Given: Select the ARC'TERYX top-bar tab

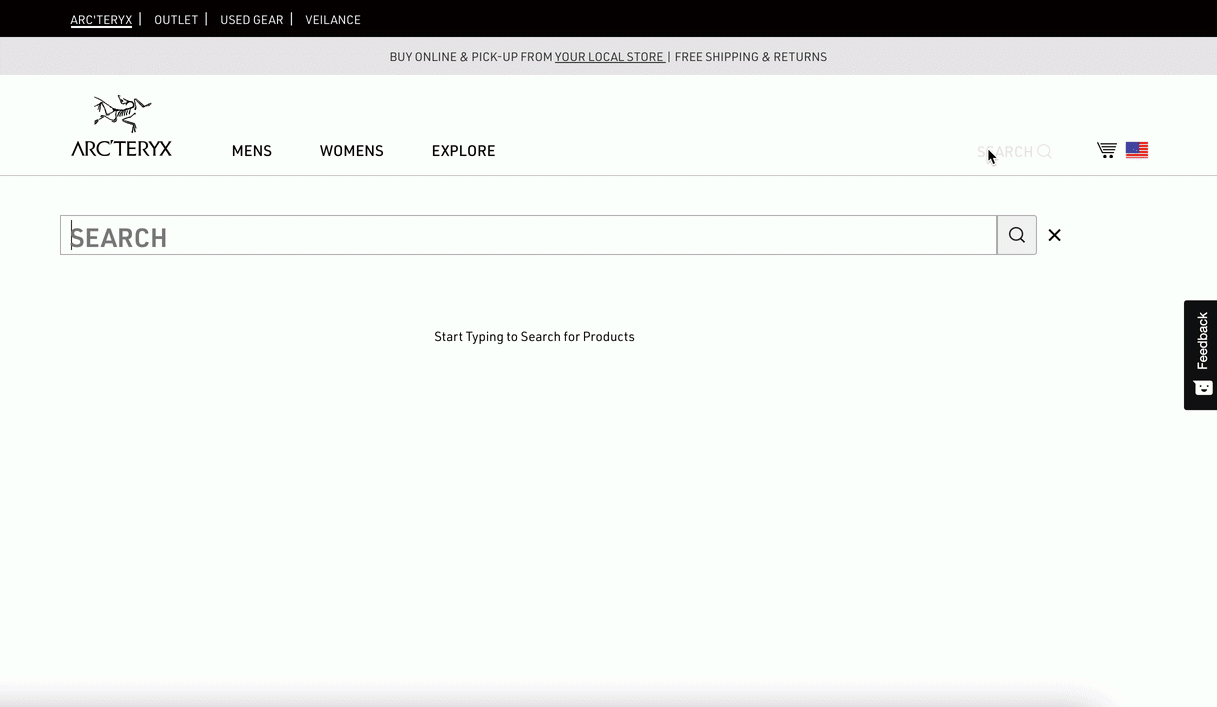Looking at the screenshot, I should pyautogui.click(x=101, y=19).
